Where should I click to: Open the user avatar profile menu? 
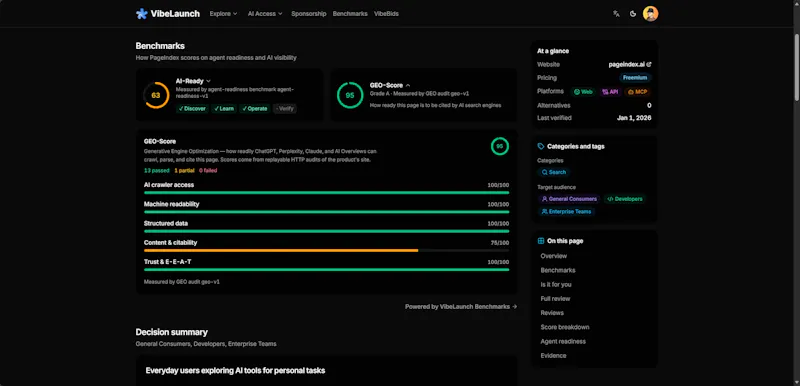coord(651,14)
